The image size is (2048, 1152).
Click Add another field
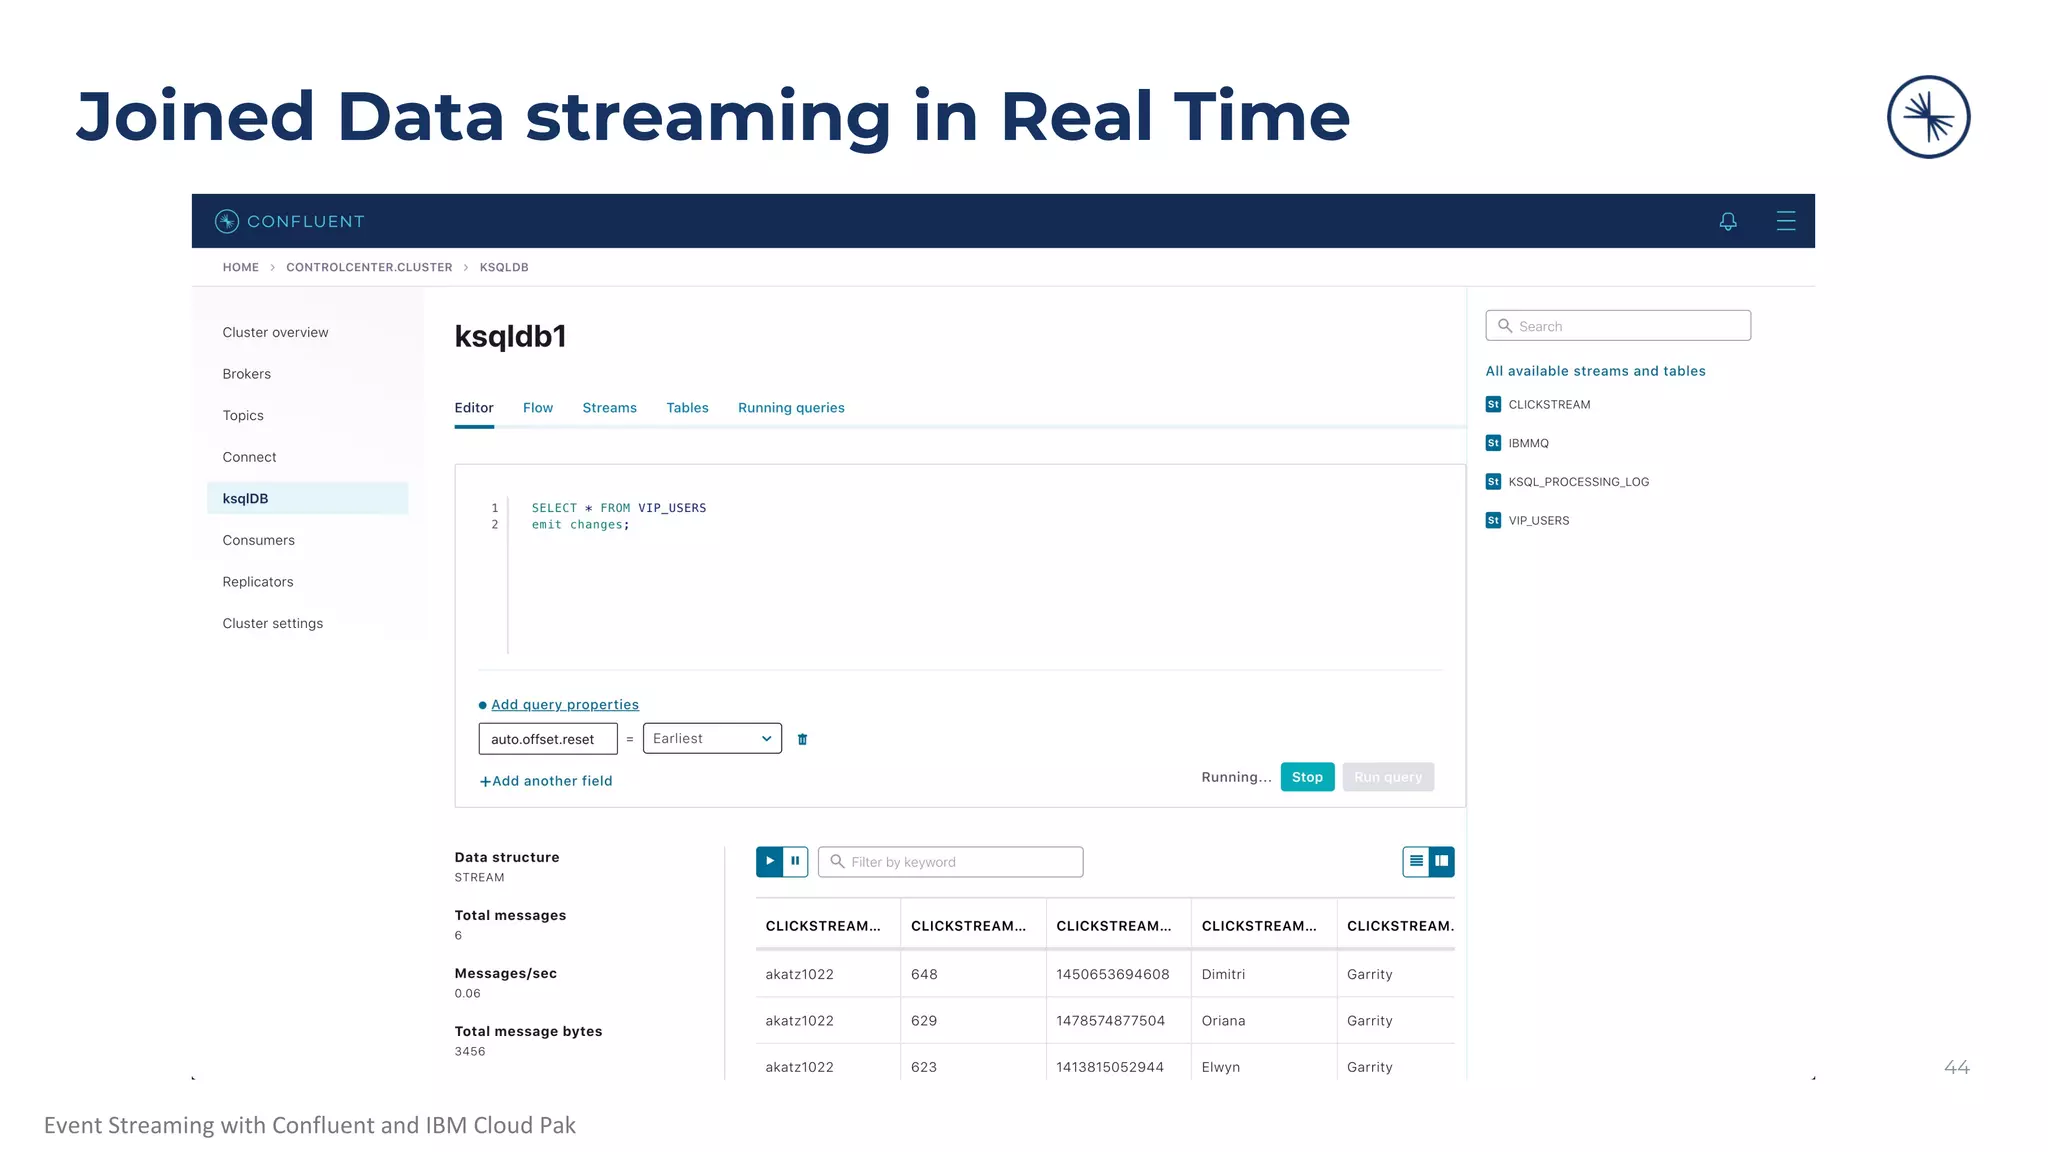(x=546, y=781)
